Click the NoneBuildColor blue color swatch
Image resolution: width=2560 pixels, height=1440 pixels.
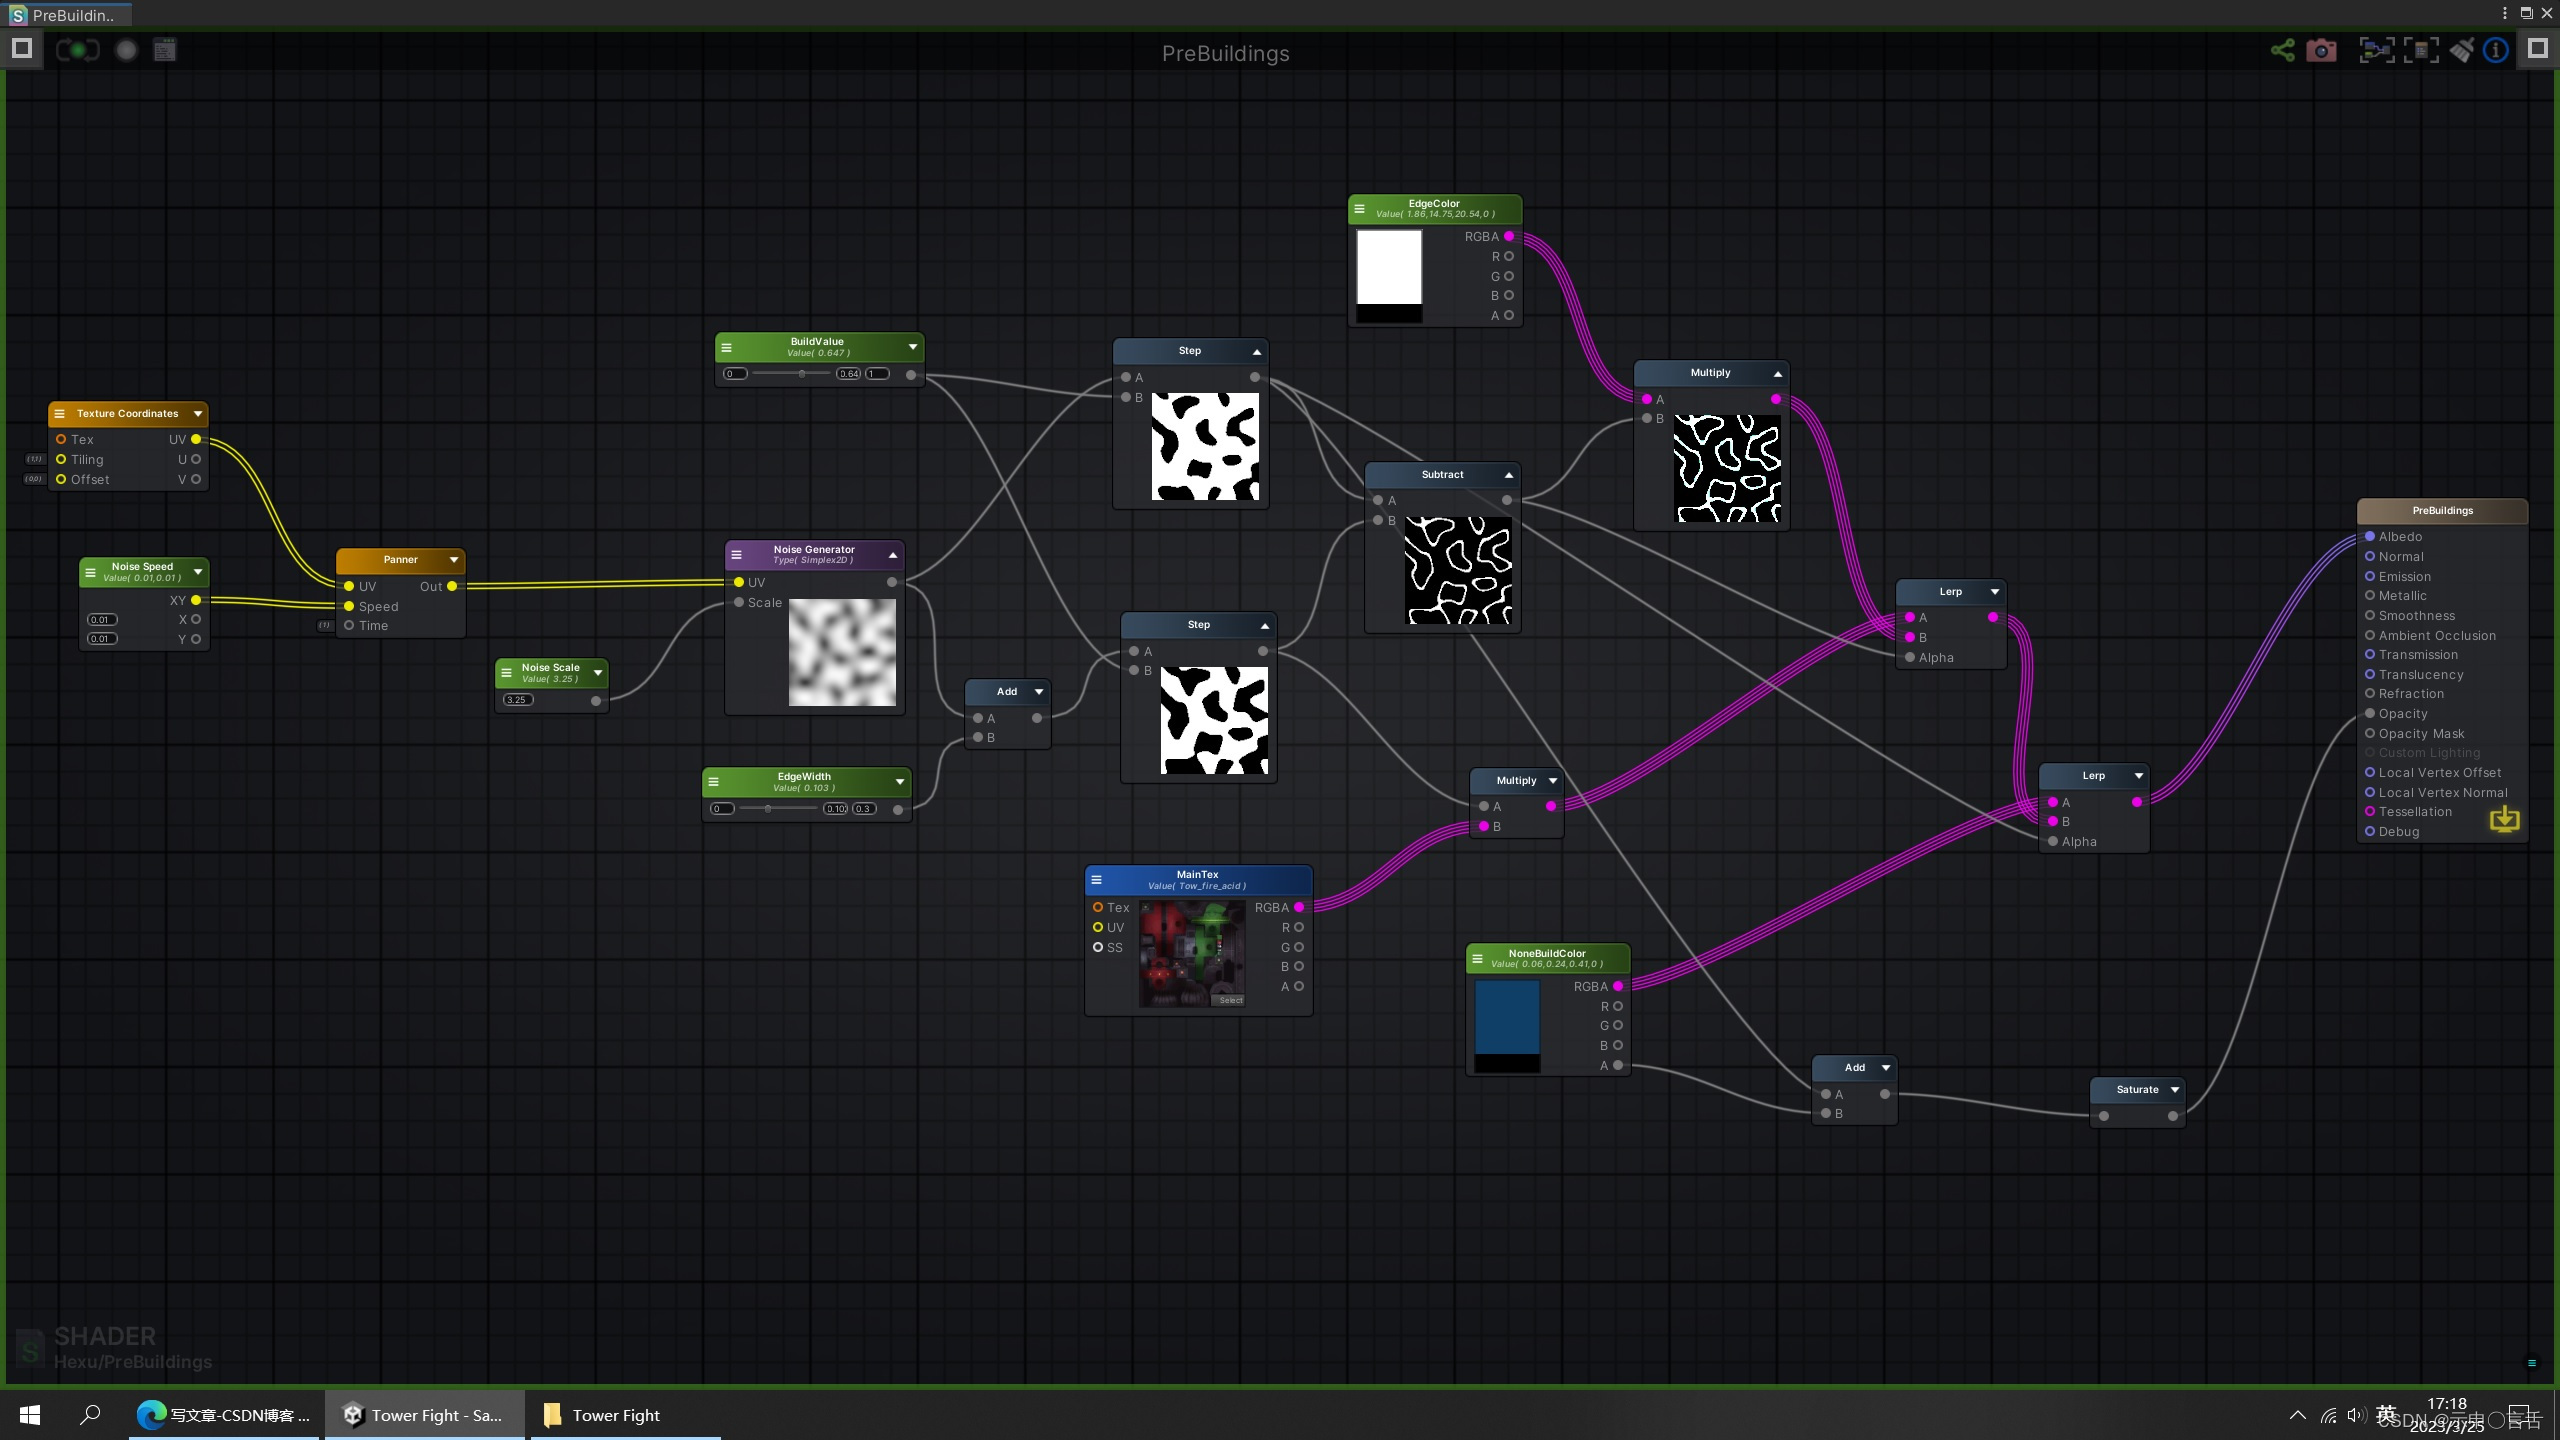coord(1507,1017)
